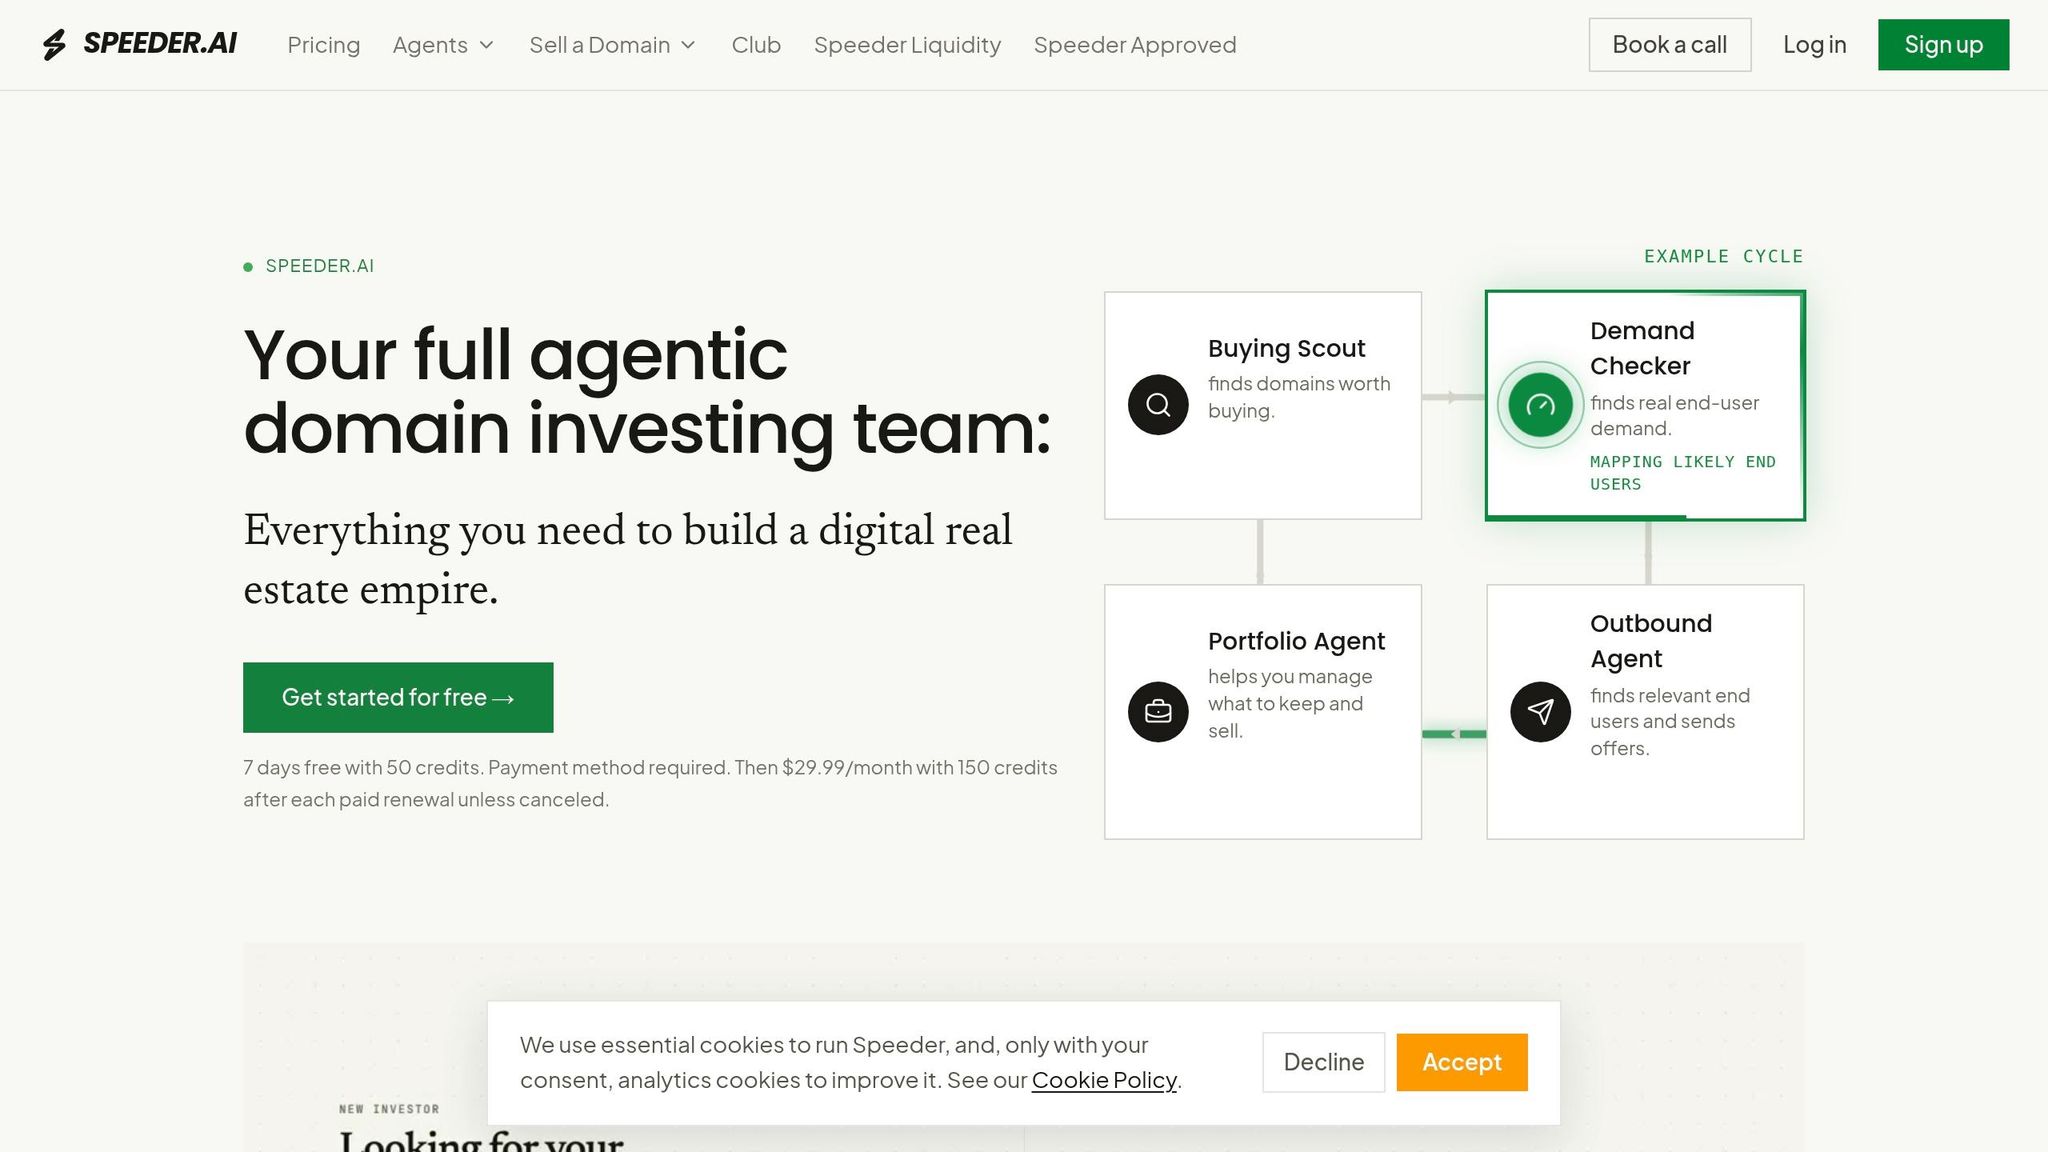The height and width of the screenshot is (1152, 2048).
Task: Open the Agents menu label
Action: click(430, 45)
